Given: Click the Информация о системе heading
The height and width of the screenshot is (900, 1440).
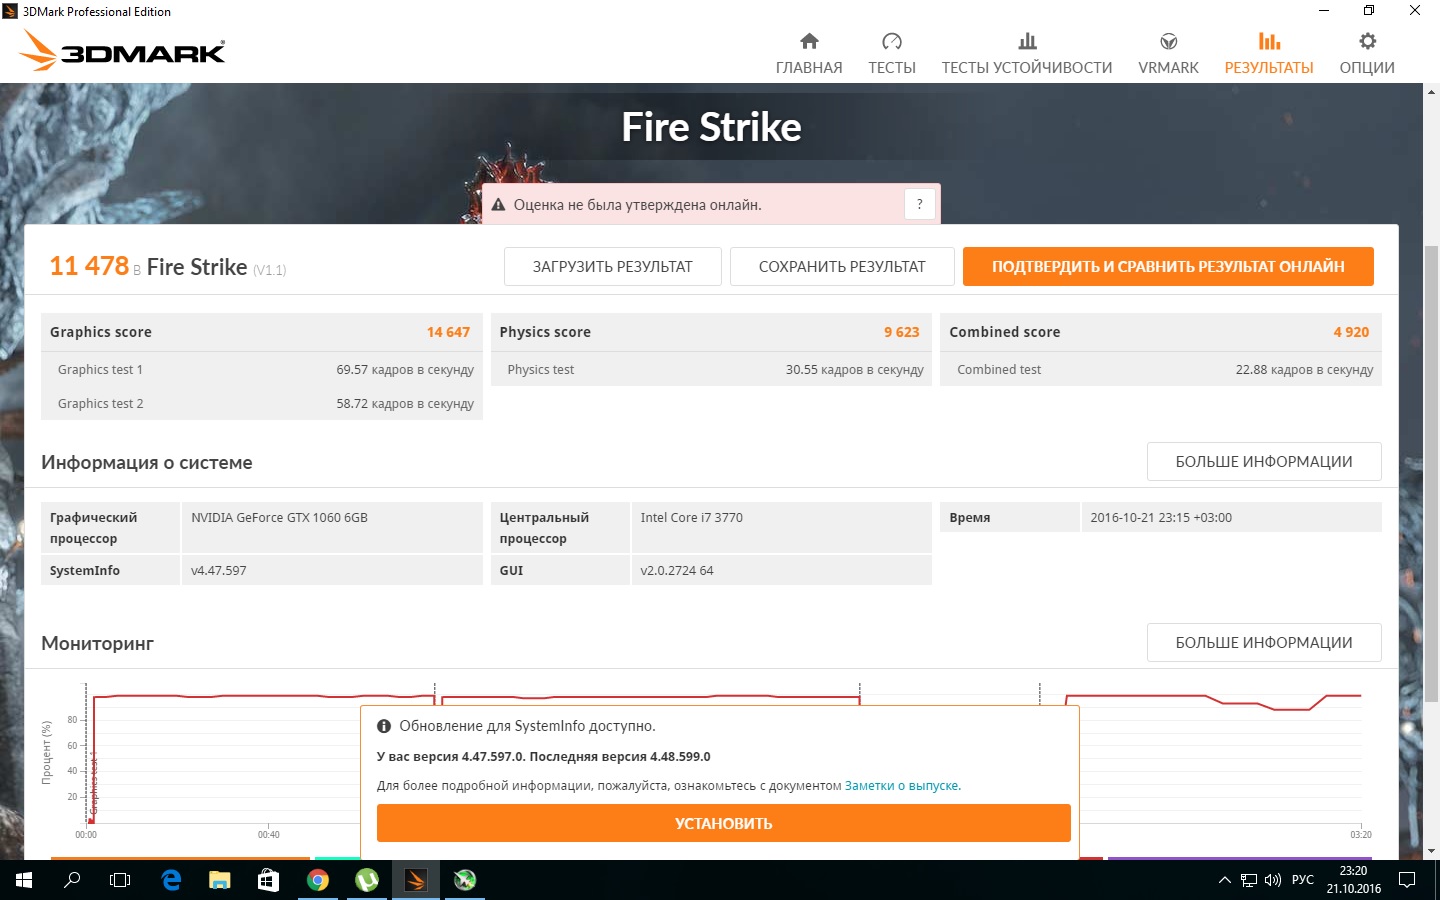Looking at the screenshot, I should tap(147, 462).
